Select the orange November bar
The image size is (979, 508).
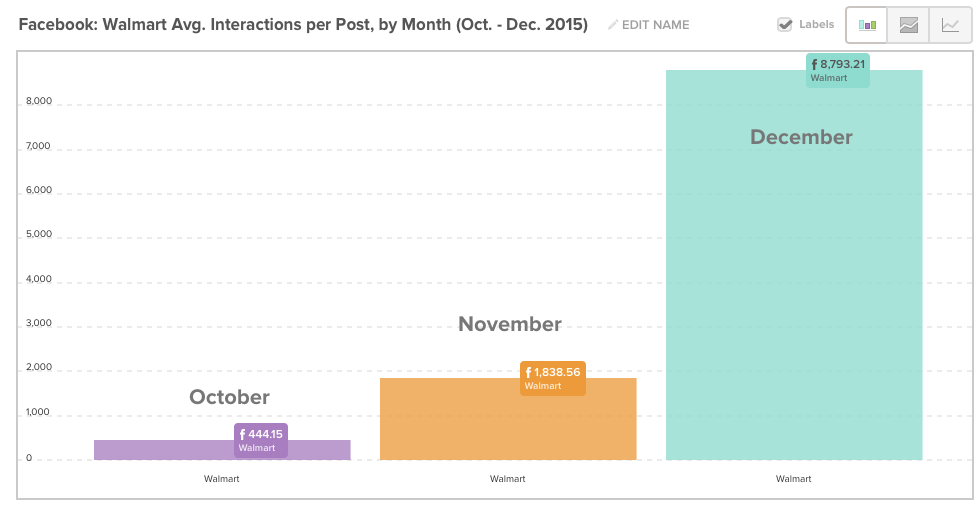coord(508,419)
